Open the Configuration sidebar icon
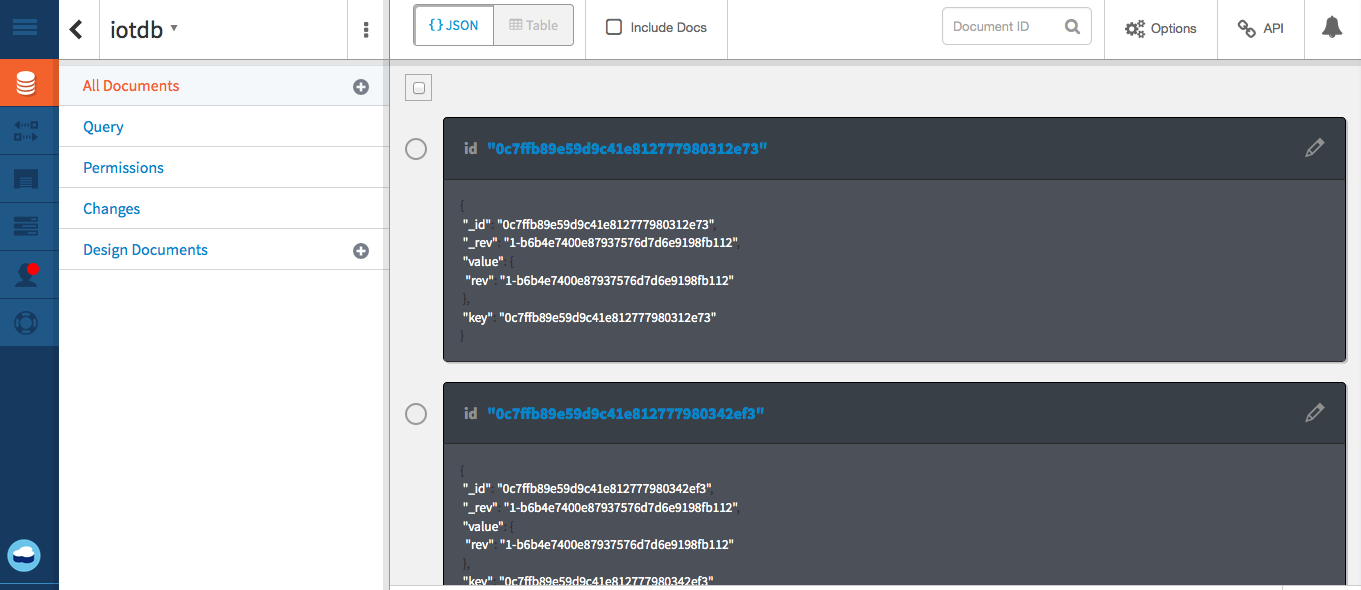This screenshot has height=590, width=1361. (x=28, y=226)
